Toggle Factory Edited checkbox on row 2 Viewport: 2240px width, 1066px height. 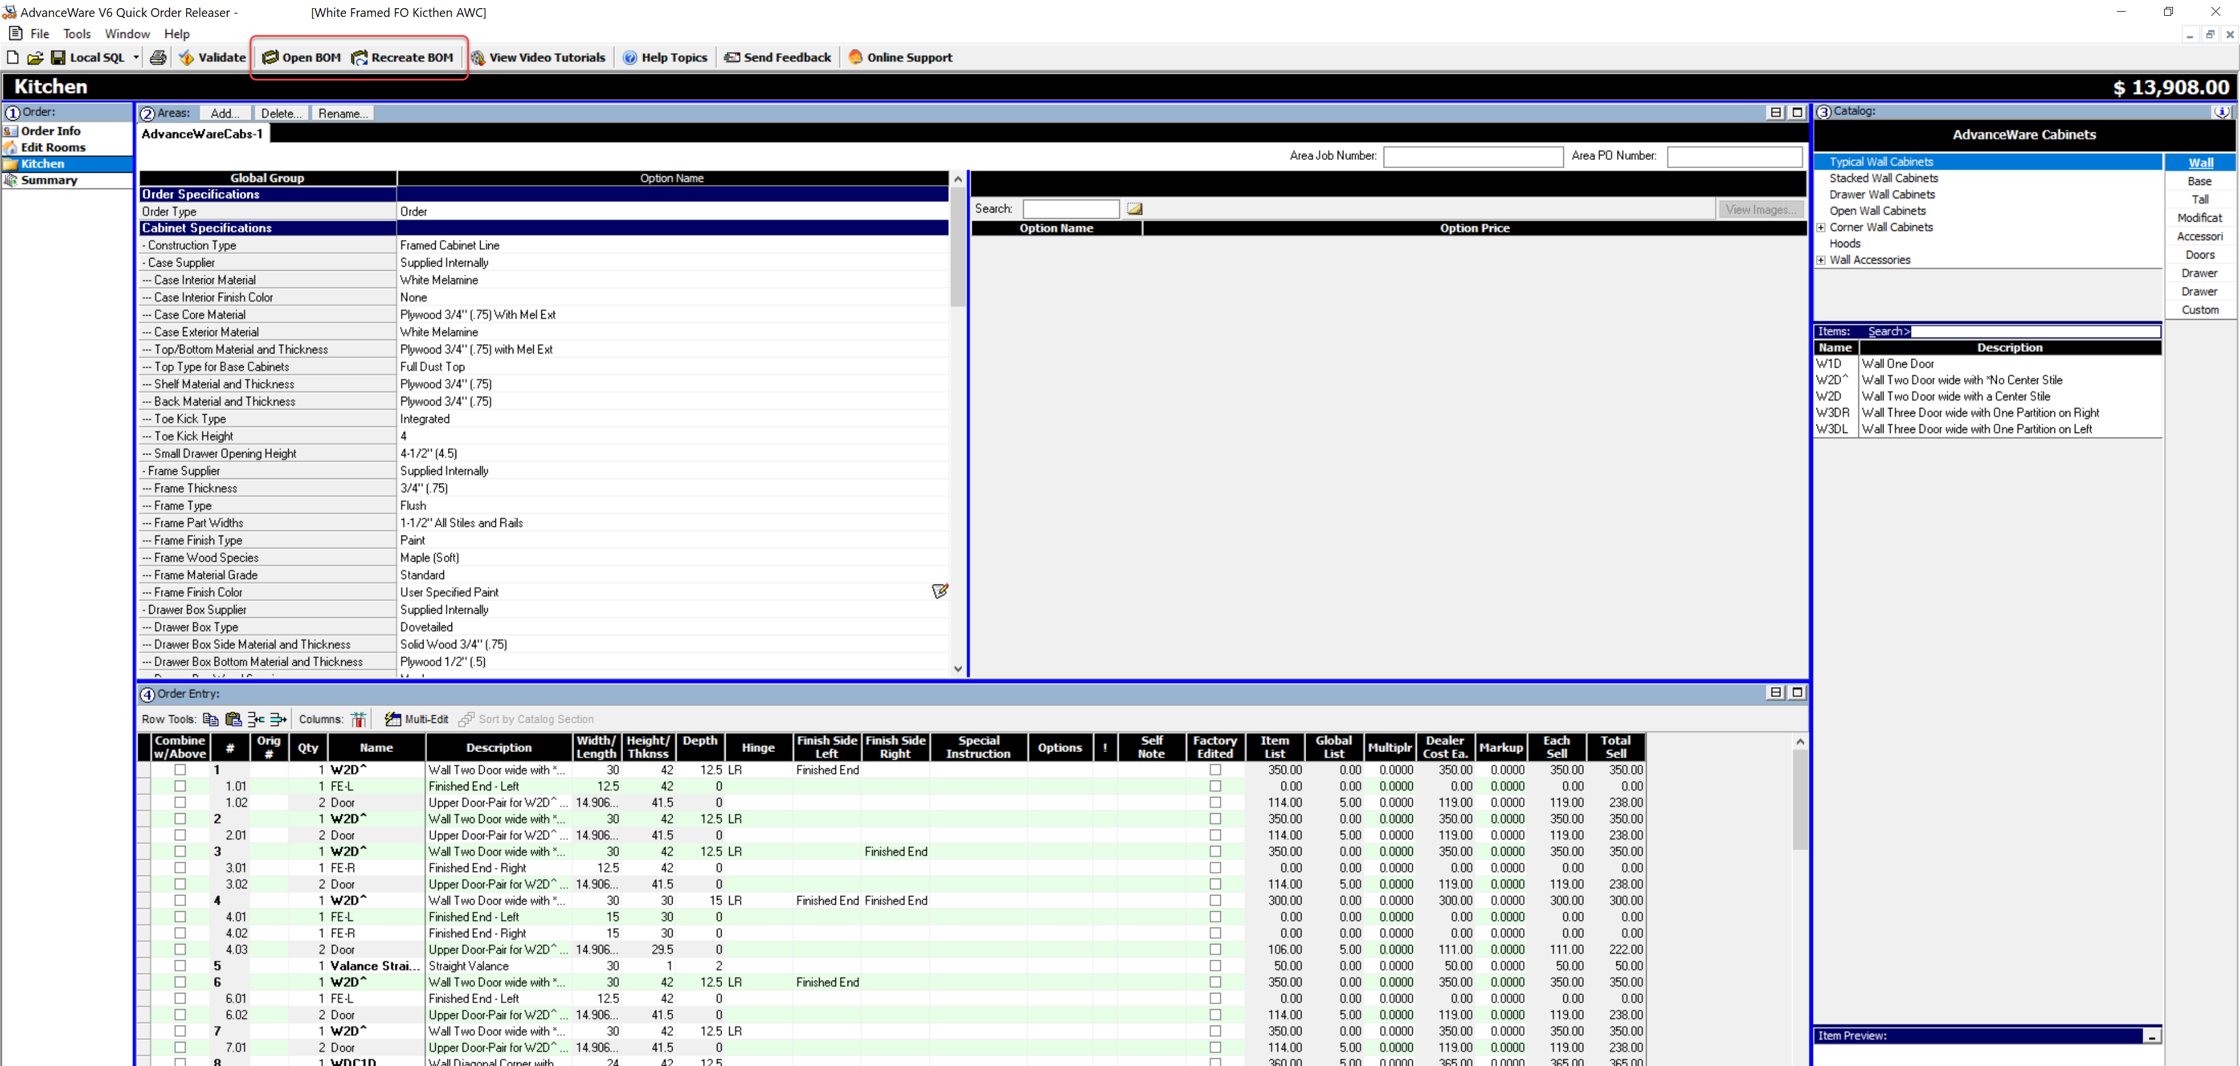1215,819
